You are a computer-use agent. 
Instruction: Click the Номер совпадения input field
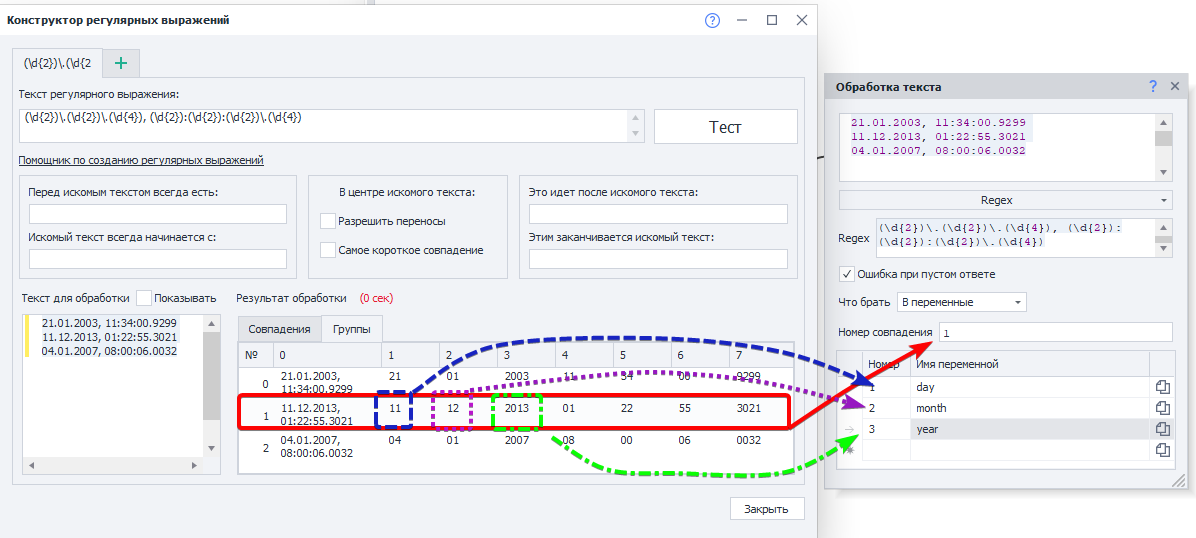click(x=1055, y=332)
